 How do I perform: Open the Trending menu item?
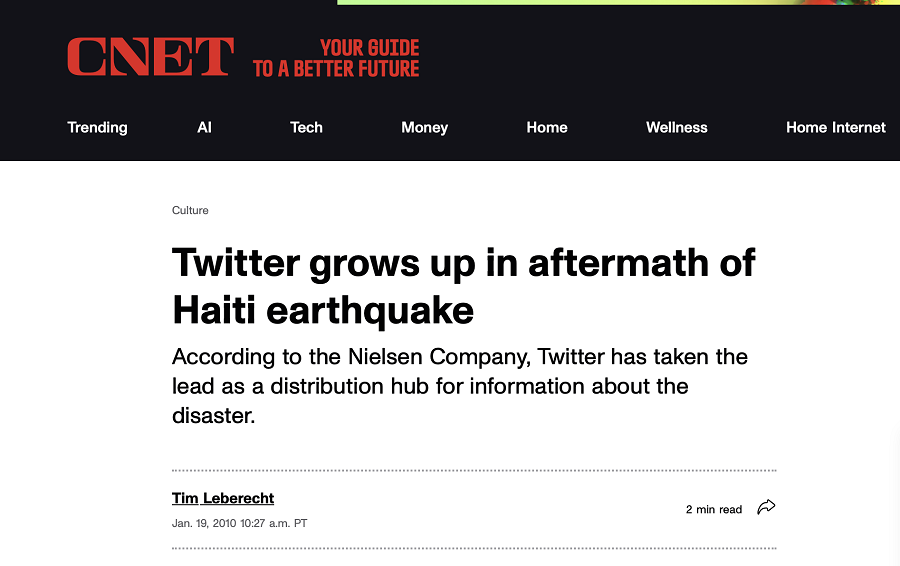[97, 127]
